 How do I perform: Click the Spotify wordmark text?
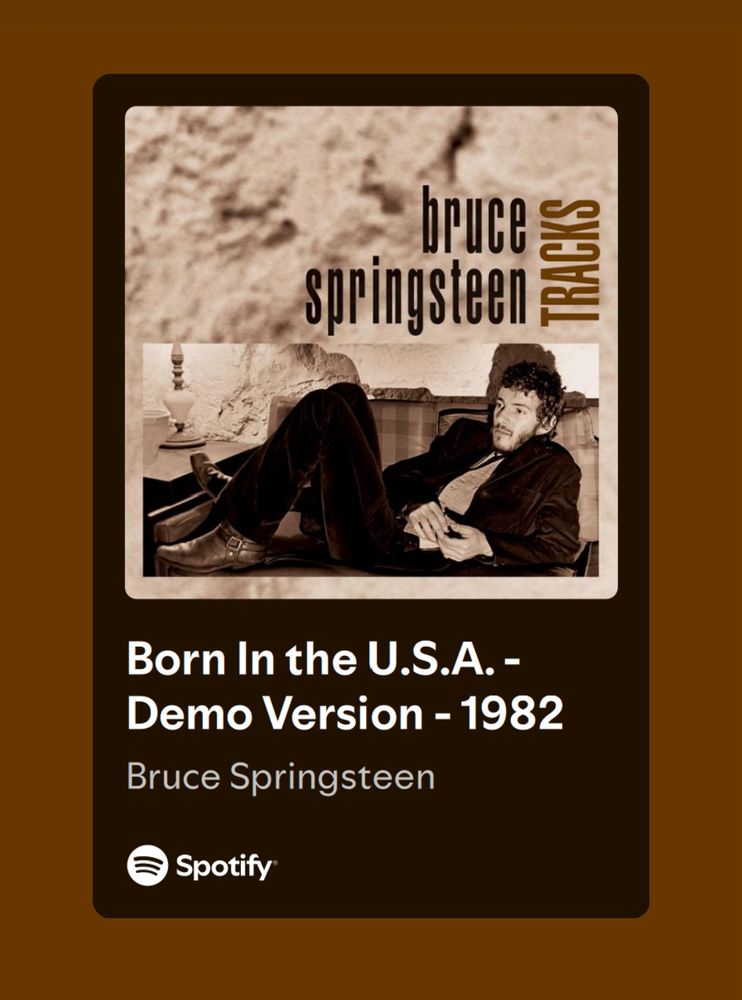click(226, 866)
